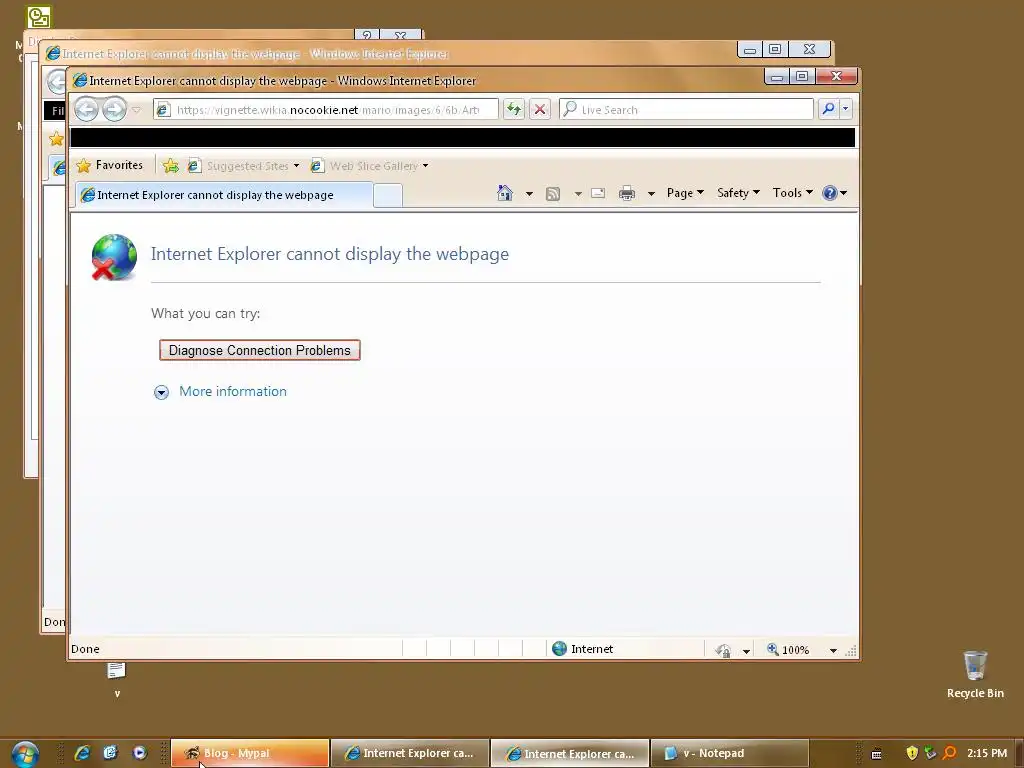
Task: Go forward with the Forward arrow button
Action: click(114, 109)
